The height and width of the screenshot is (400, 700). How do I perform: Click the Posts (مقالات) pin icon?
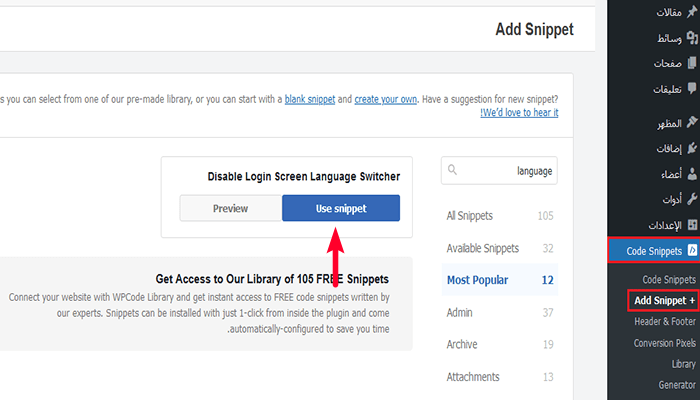[x=692, y=12]
